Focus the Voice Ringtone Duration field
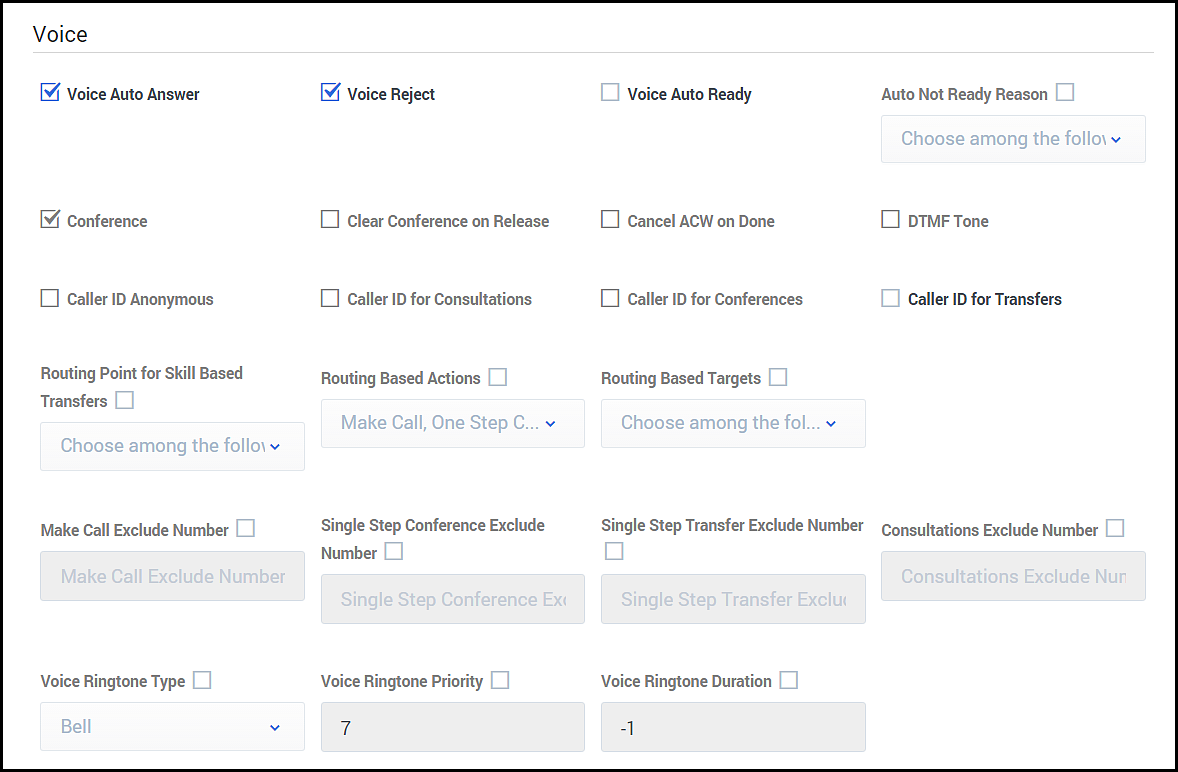The width and height of the screenshot is (1178, 772). 732,727
